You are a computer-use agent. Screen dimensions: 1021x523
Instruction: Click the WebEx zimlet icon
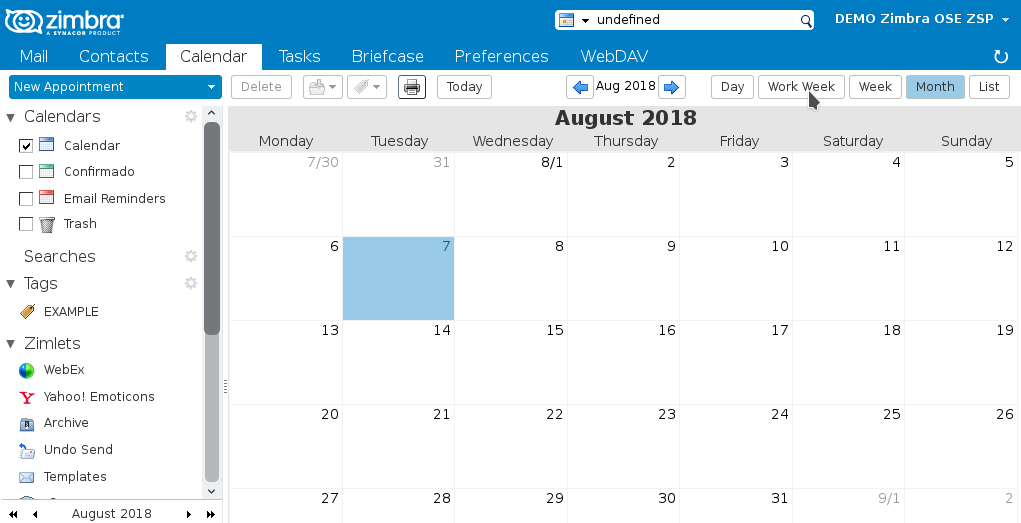click(27, 370)
